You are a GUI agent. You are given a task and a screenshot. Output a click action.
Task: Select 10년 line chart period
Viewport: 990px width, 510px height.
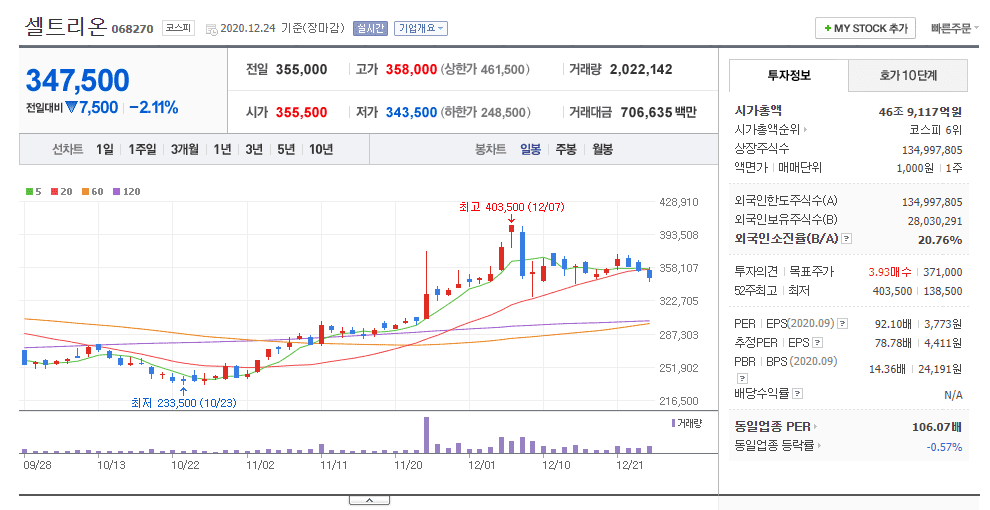(x=321, y=150)
